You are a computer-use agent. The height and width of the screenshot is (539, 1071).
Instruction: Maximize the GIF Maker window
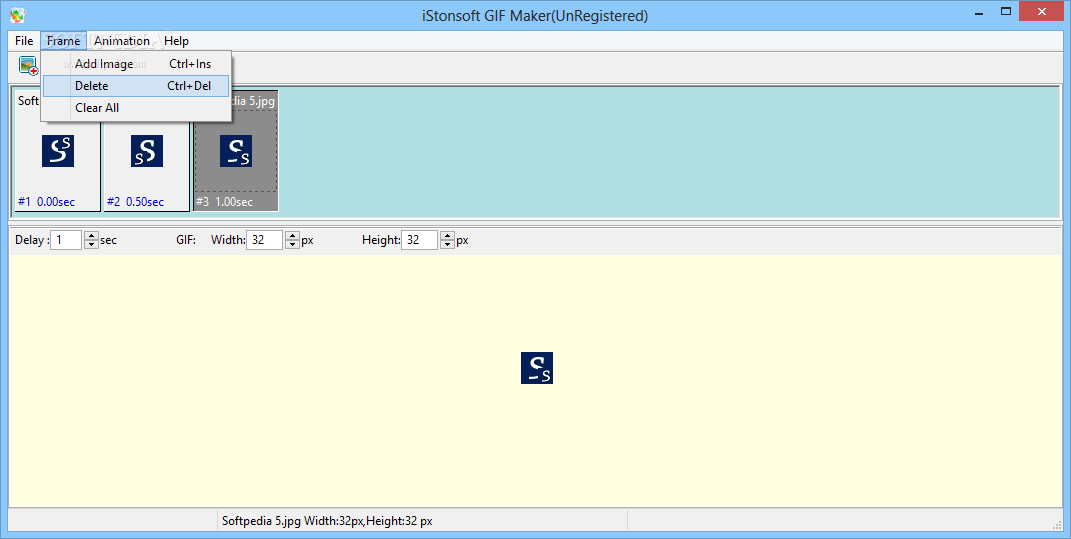pyautogui.click(x=1005, y=12)
